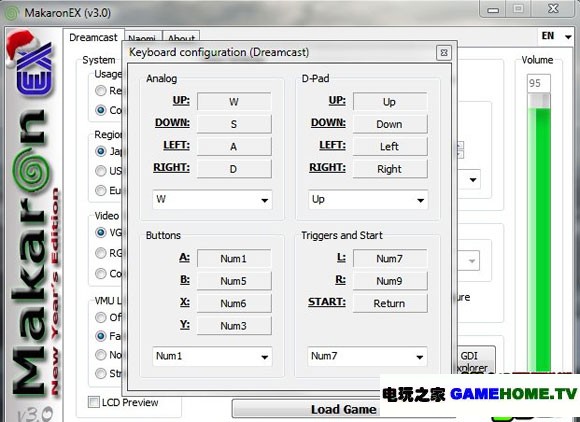Viewport: 580px width, 422px height.
Task: Close the Keyboard configuration dialog
Action: [x=444, y=53]
